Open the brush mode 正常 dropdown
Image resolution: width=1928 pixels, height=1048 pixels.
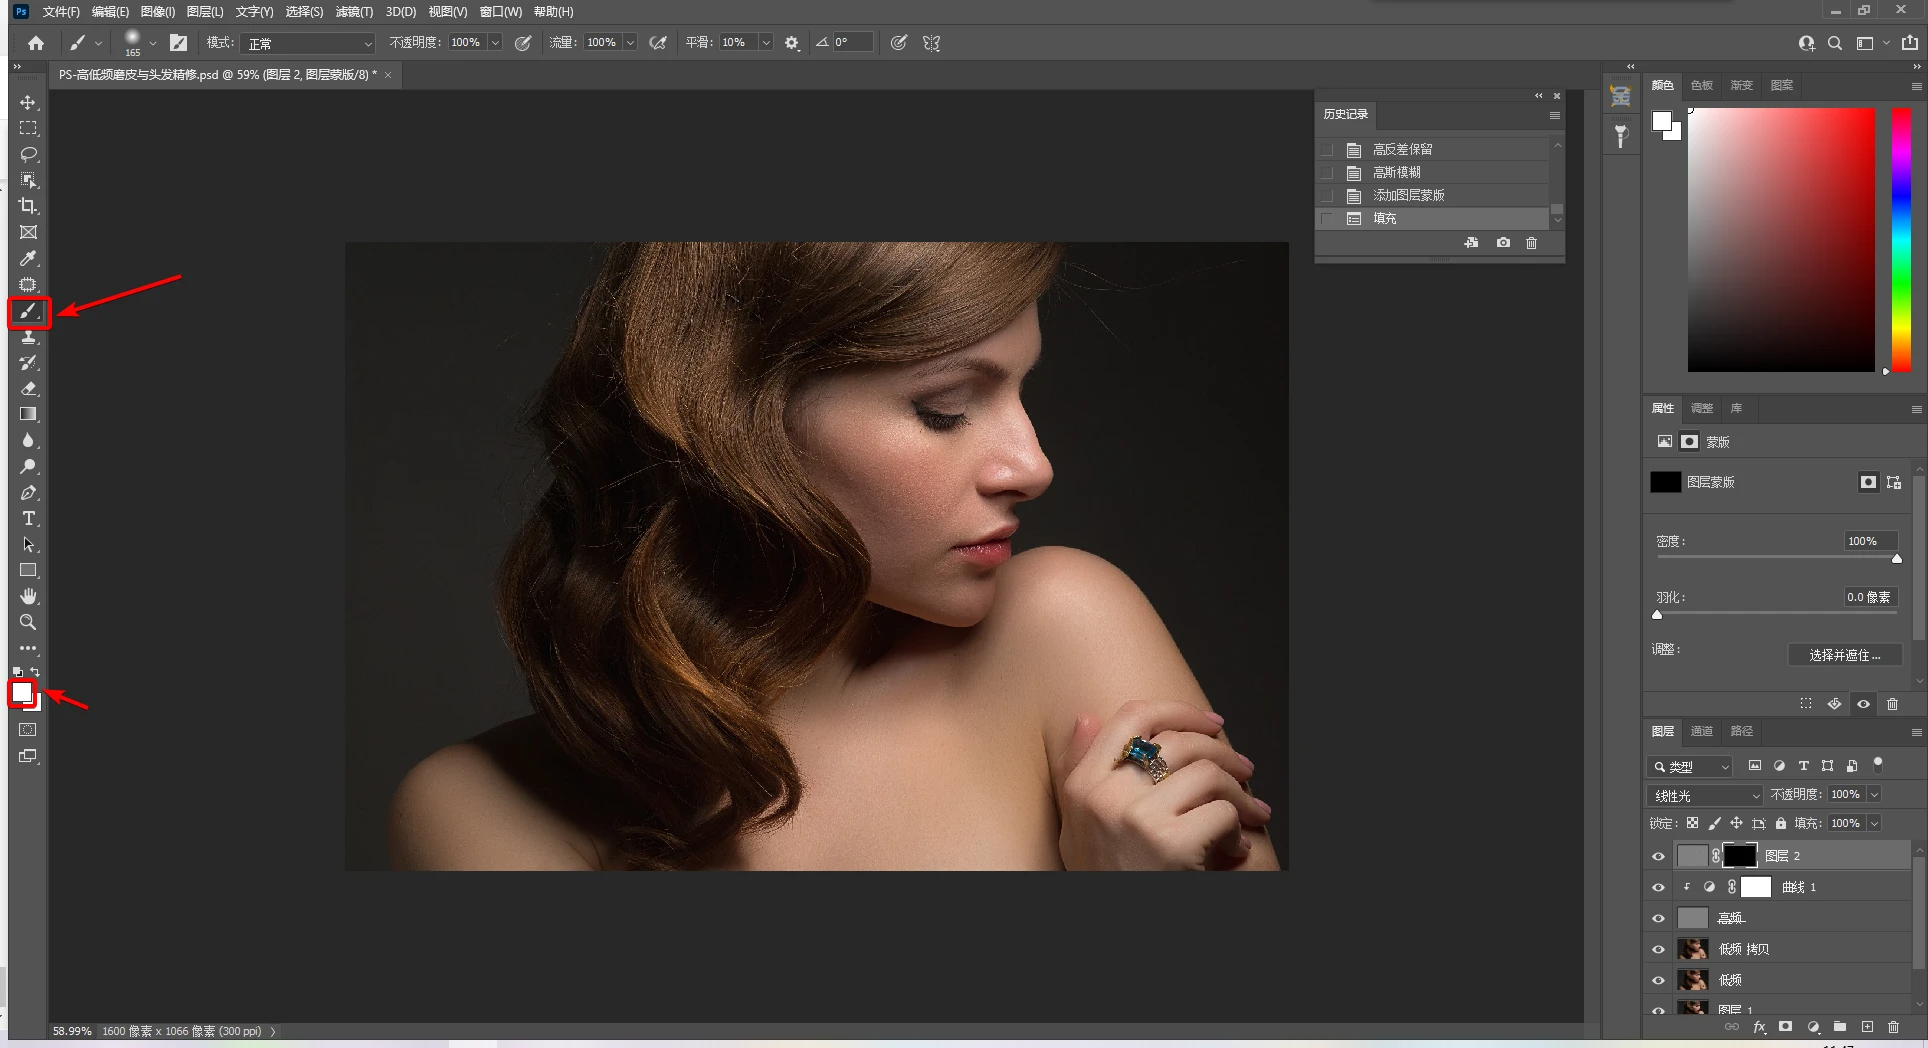click(x=309, y=43)
